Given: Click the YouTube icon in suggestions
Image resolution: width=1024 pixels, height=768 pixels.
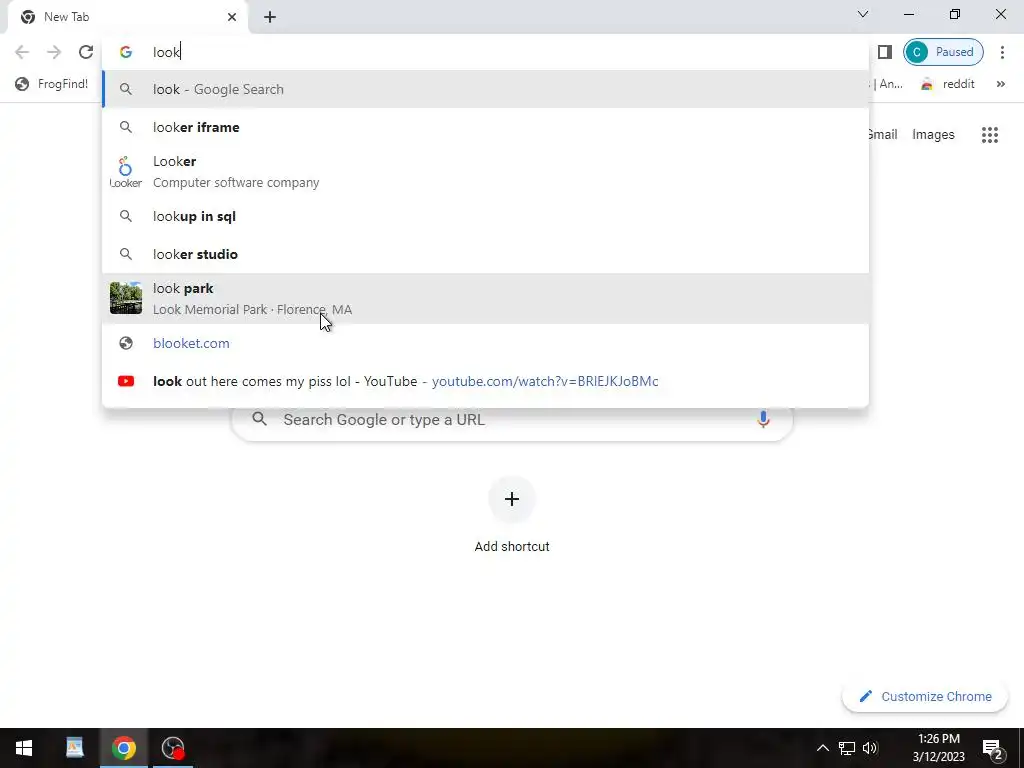Looking at the screenshot, I should tap(126, 381).
